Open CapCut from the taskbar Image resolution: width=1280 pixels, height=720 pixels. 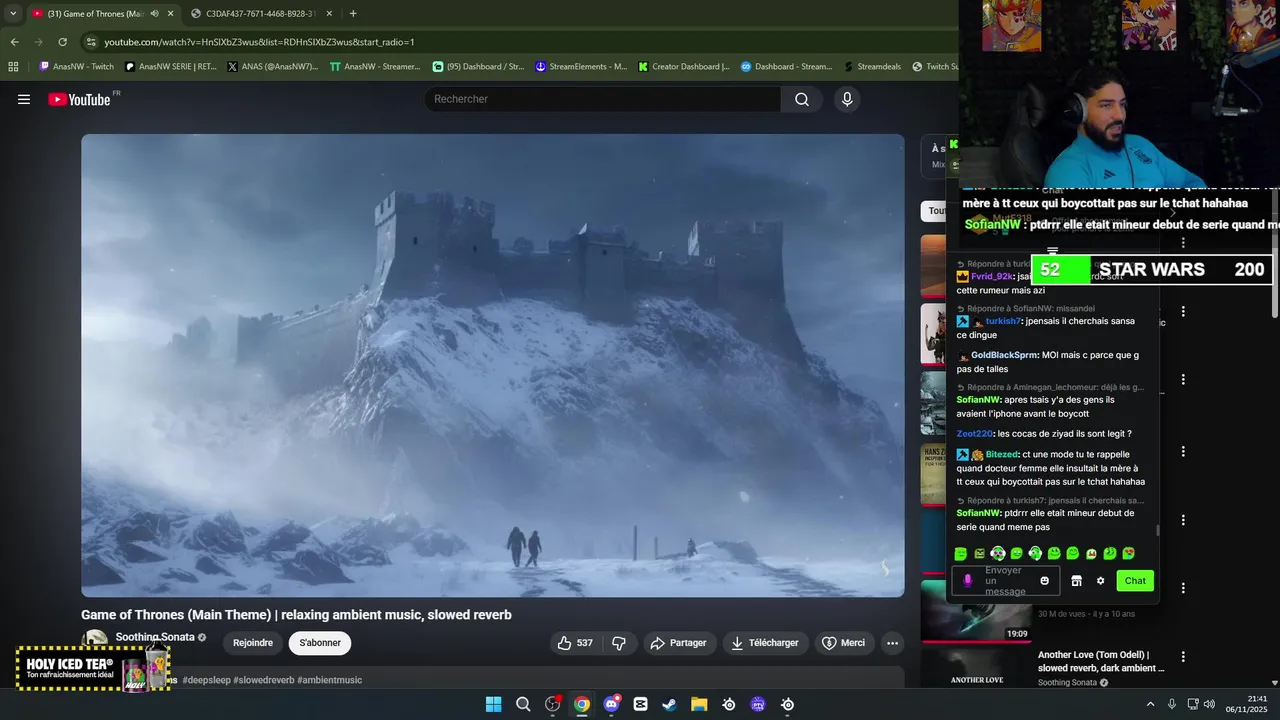(x=640, y=704)
